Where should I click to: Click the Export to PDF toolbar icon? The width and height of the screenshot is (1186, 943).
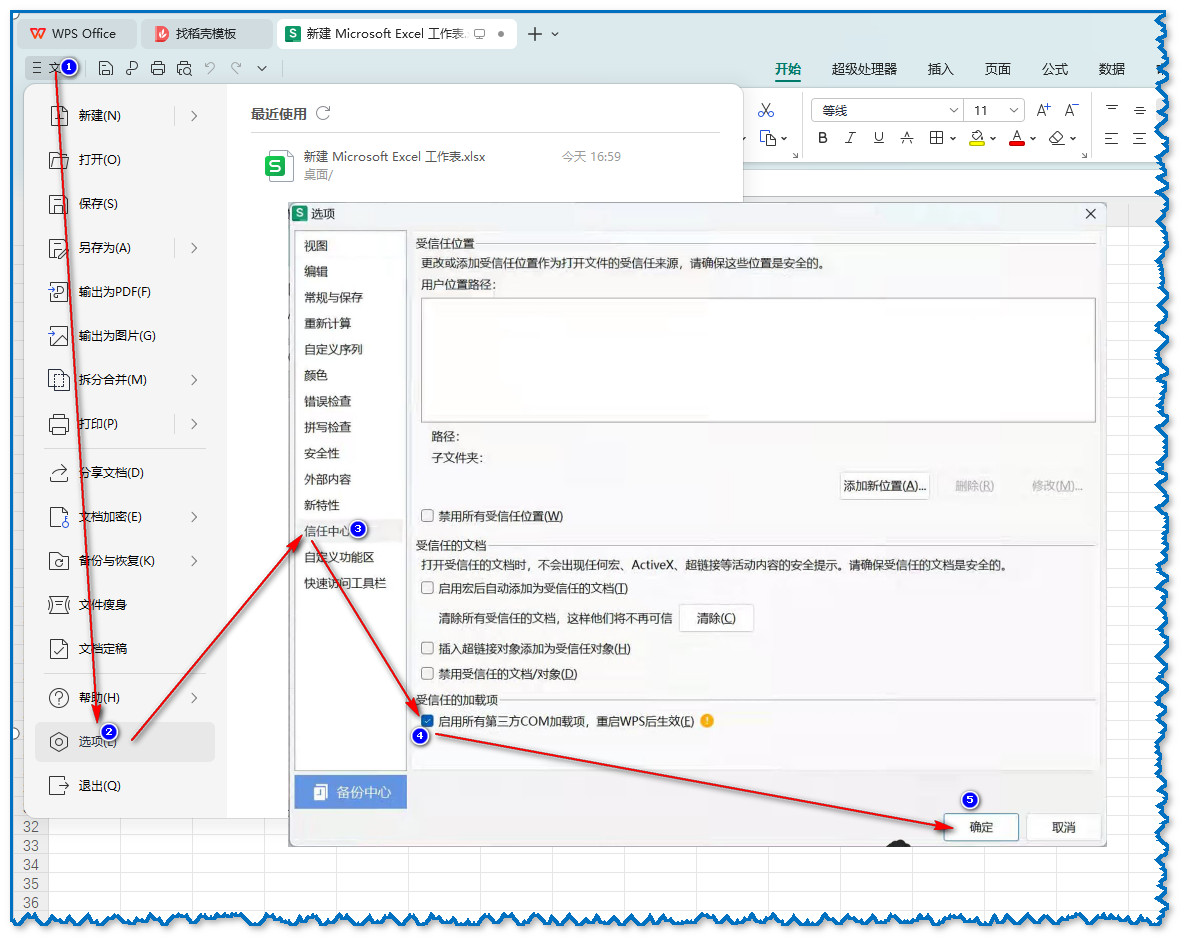click(x=132, y=69)
